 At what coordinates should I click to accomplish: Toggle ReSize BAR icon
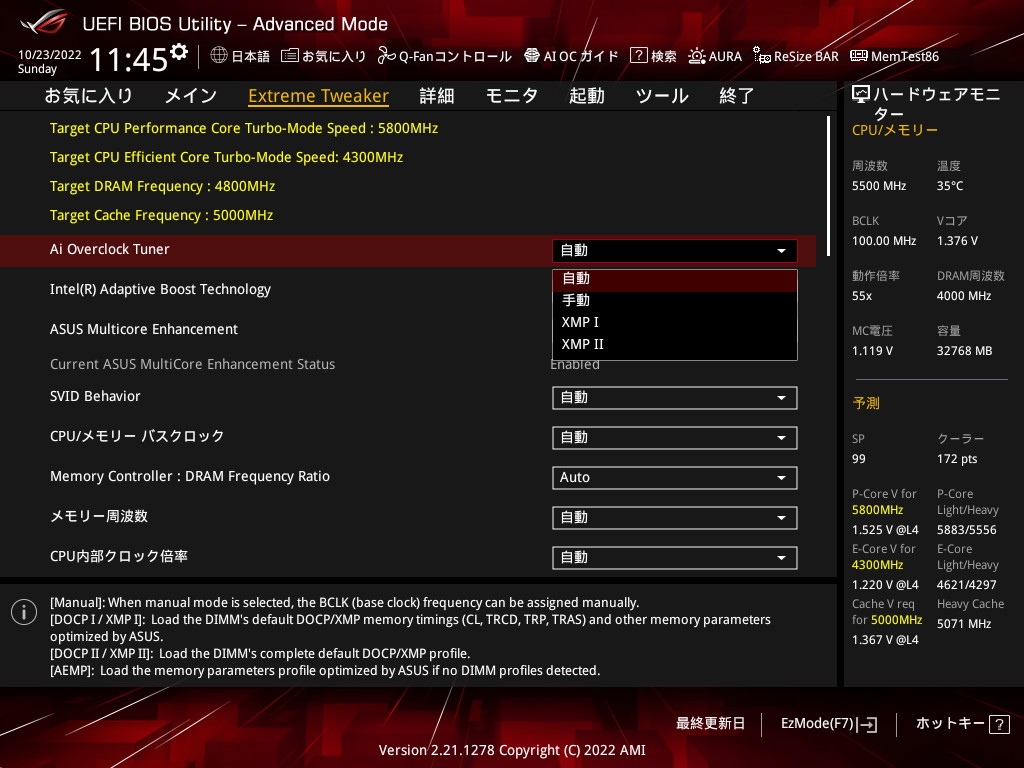tap(761, 56)
